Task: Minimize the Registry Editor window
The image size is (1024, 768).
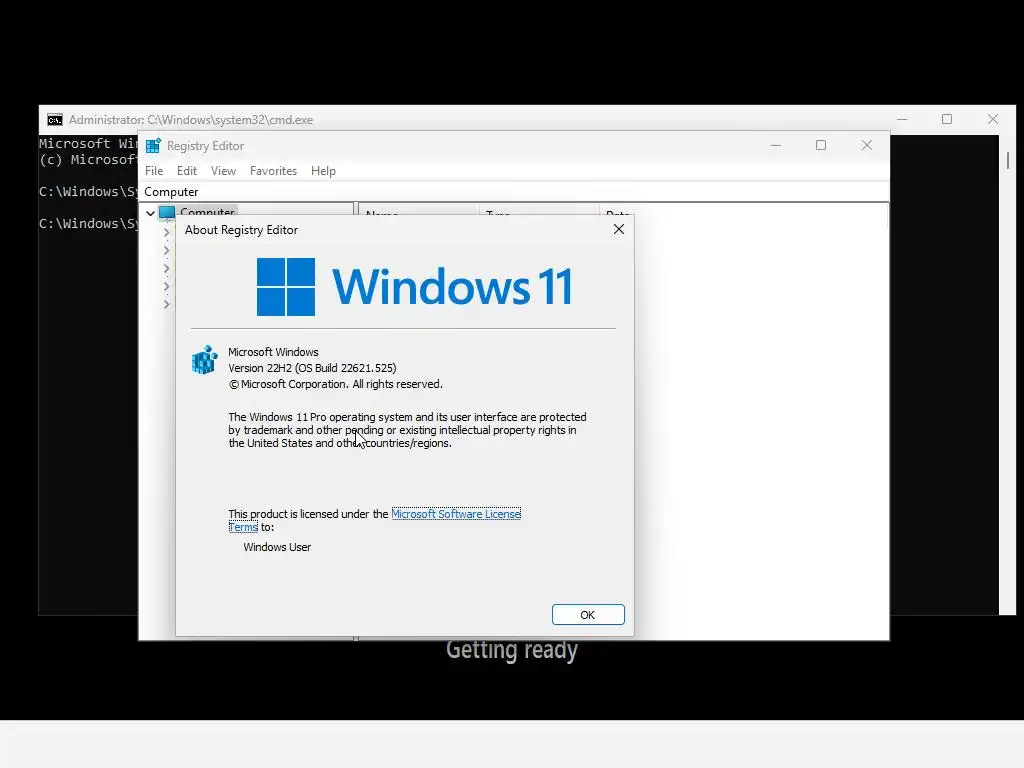Action: point(776,145)
